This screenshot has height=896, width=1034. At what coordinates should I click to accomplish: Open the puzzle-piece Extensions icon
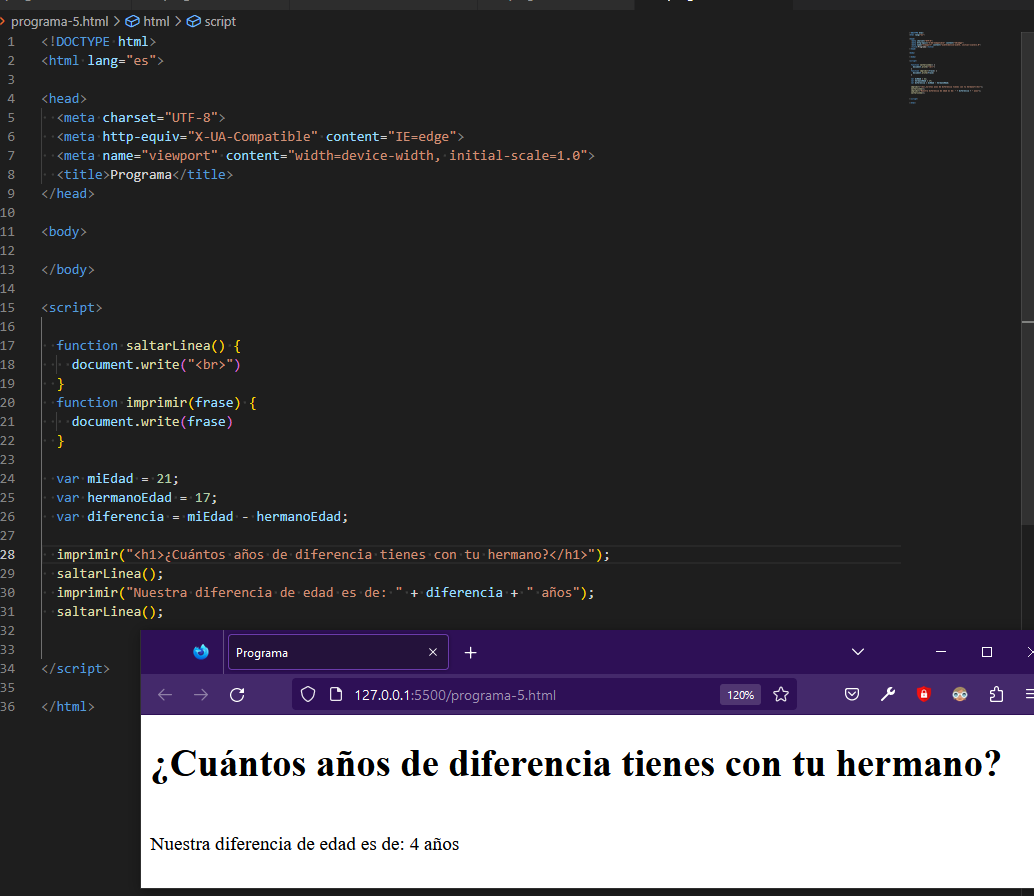tap(994, 694)
